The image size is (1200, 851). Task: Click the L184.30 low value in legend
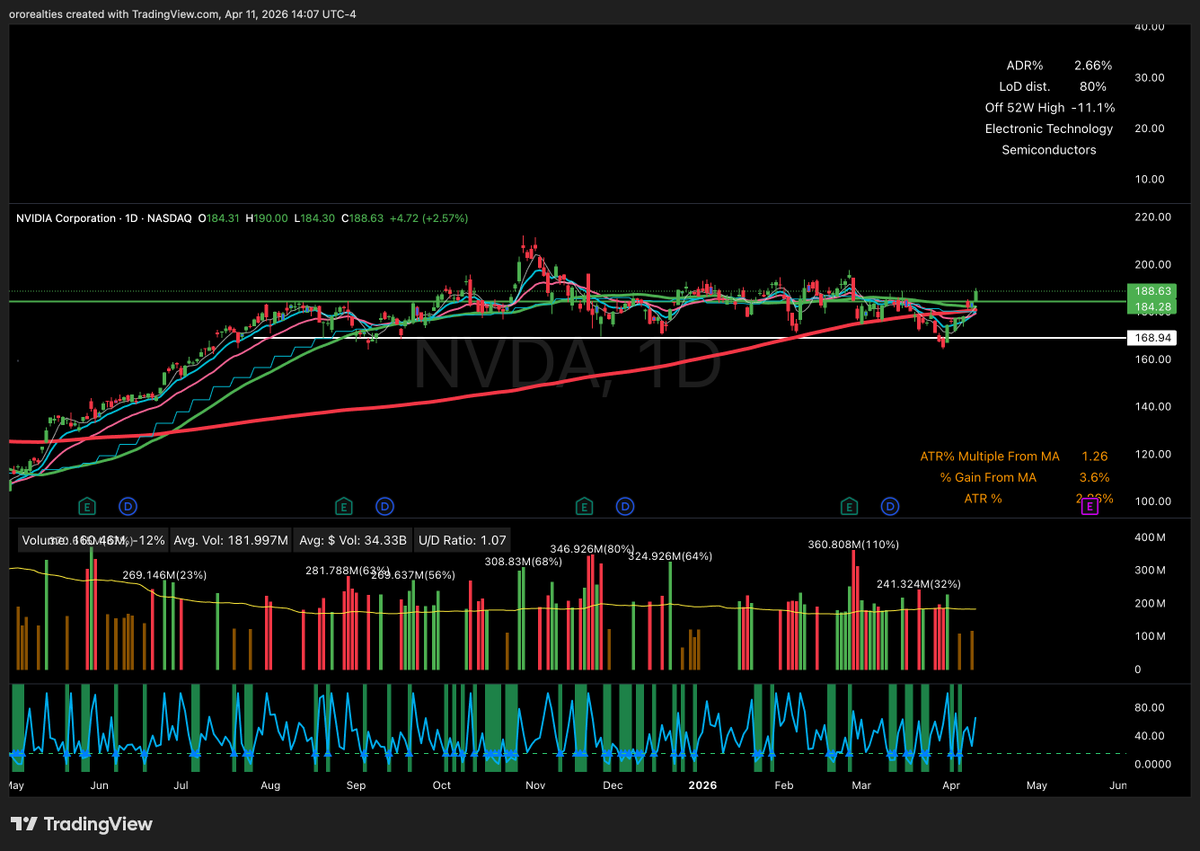(x=316, y=217)
